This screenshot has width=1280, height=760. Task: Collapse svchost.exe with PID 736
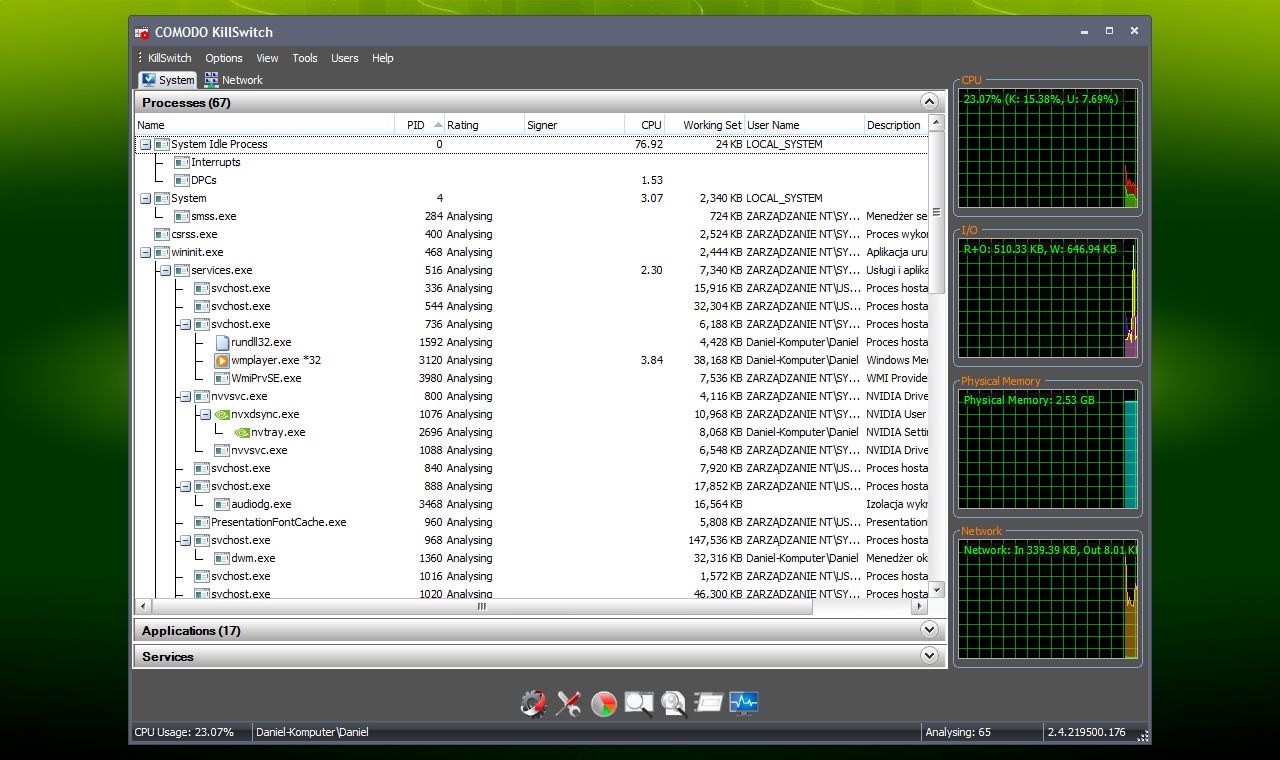pos(185,324)
